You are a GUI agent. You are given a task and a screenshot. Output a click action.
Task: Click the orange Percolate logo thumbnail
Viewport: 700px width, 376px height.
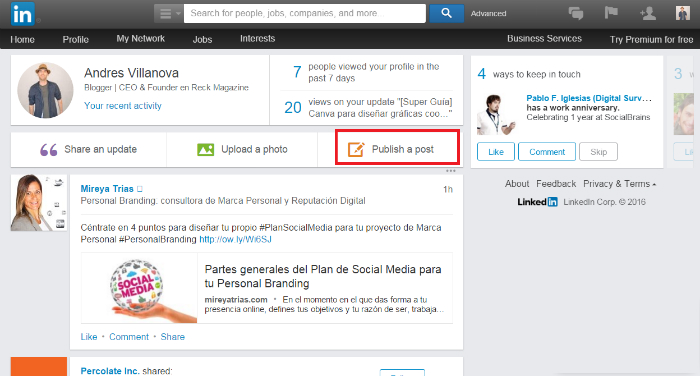tap(39, 367)
